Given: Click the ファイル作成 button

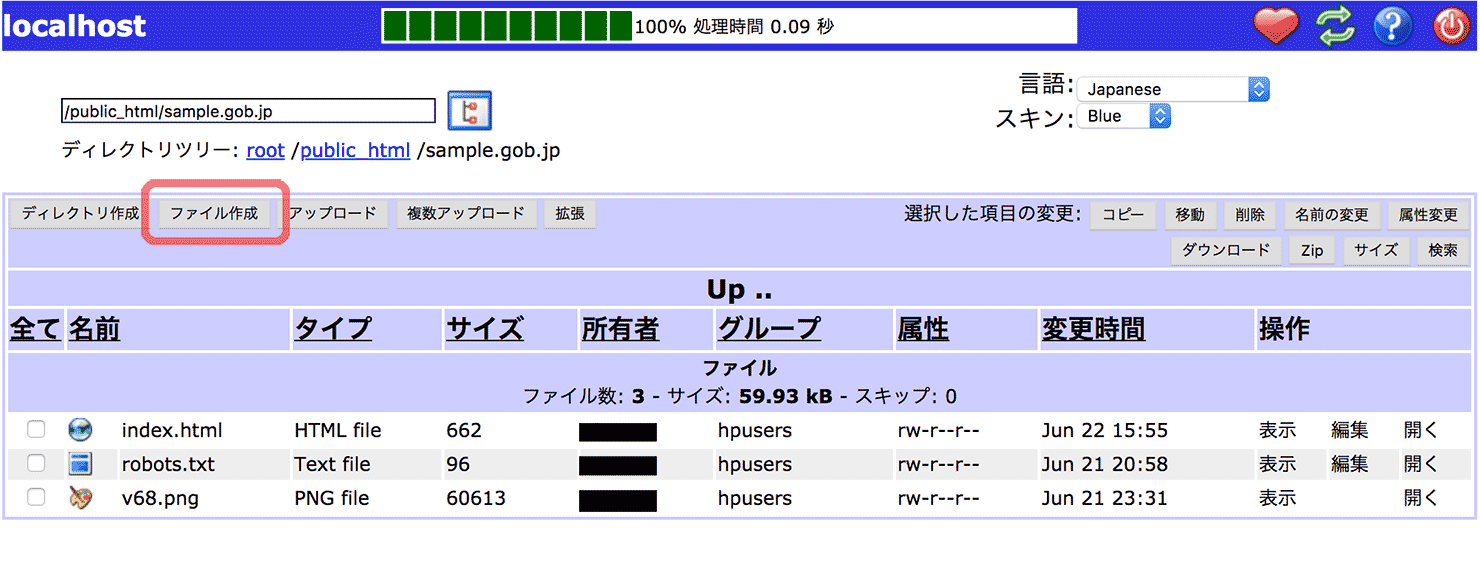Looking at the screenshot, I should pyautogui.click(x=214, y=214).
